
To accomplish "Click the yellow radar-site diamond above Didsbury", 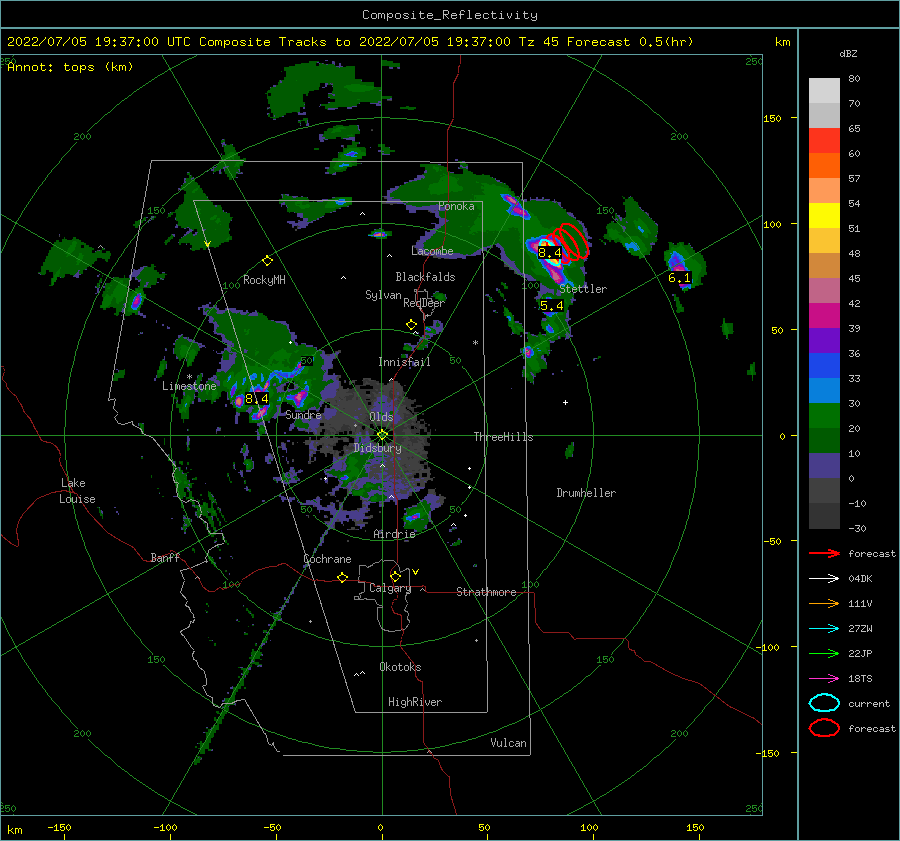I will (382, 435).
